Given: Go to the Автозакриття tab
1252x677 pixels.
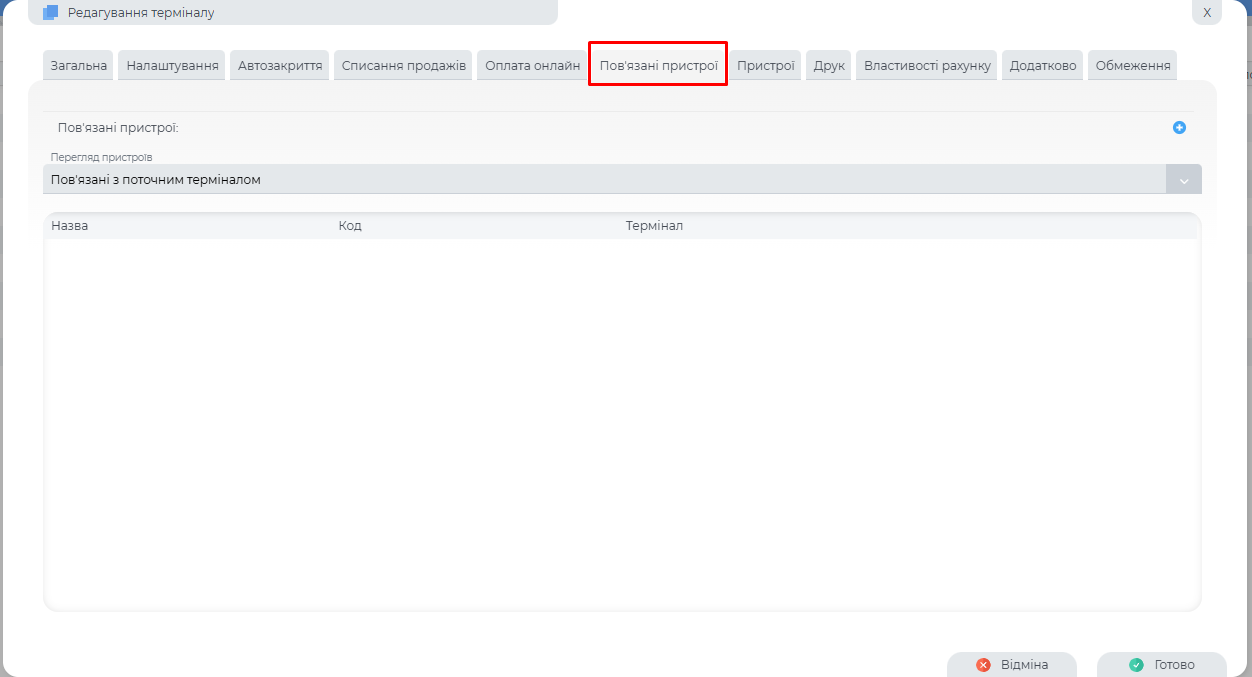Looking at the screenshot, I should [280, 66].
